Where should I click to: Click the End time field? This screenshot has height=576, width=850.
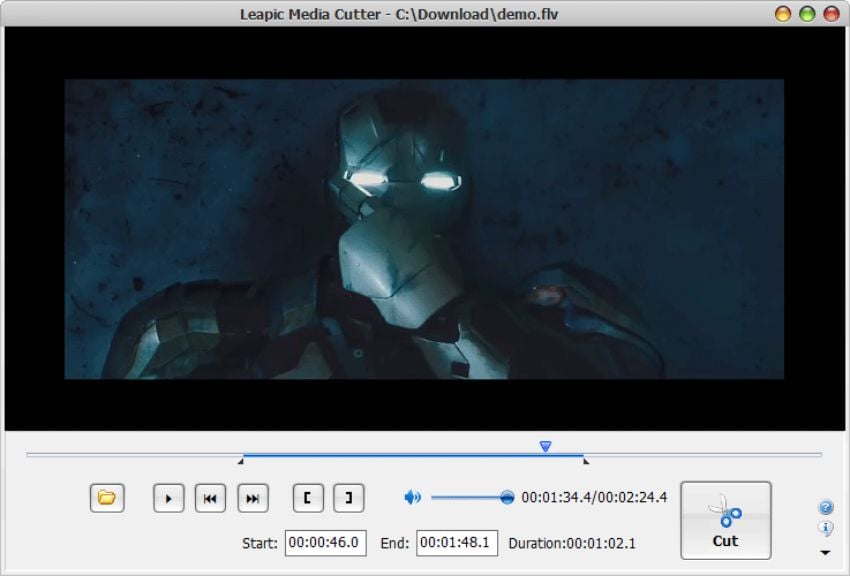coord(457,543)
